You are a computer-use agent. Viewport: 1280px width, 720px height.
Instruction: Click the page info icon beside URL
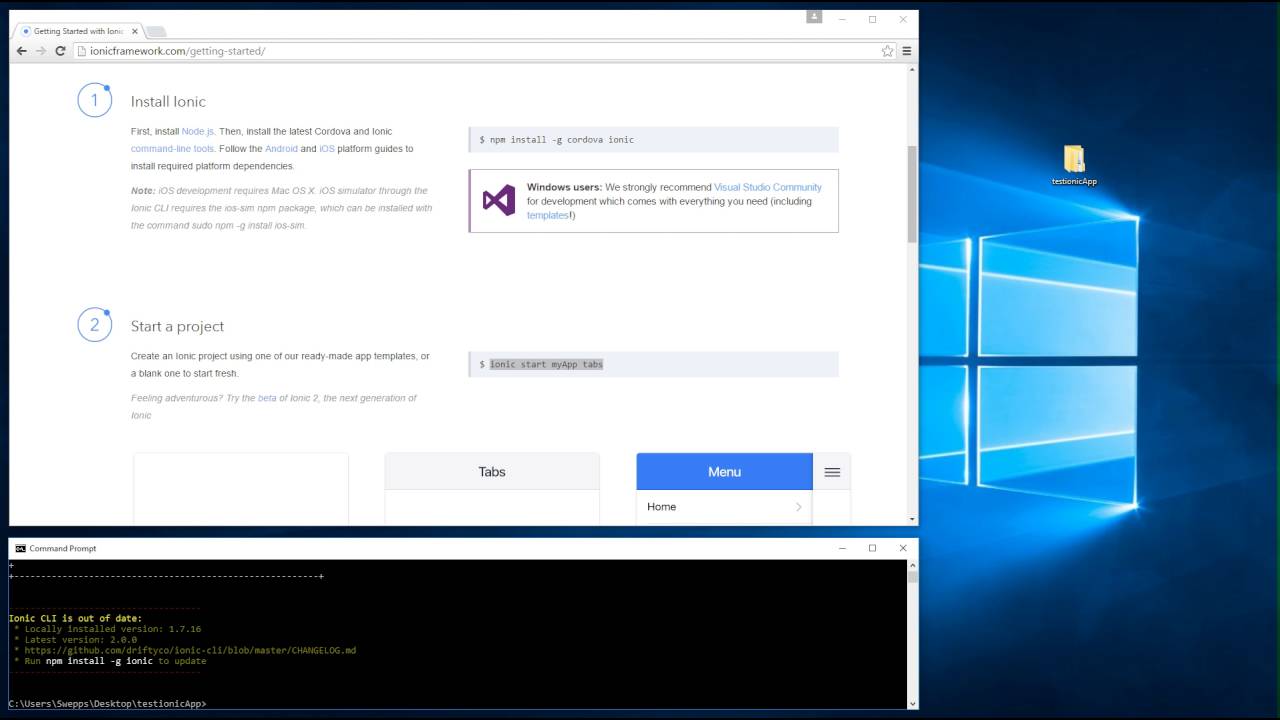pyautogui.click(x=82, y=51)
